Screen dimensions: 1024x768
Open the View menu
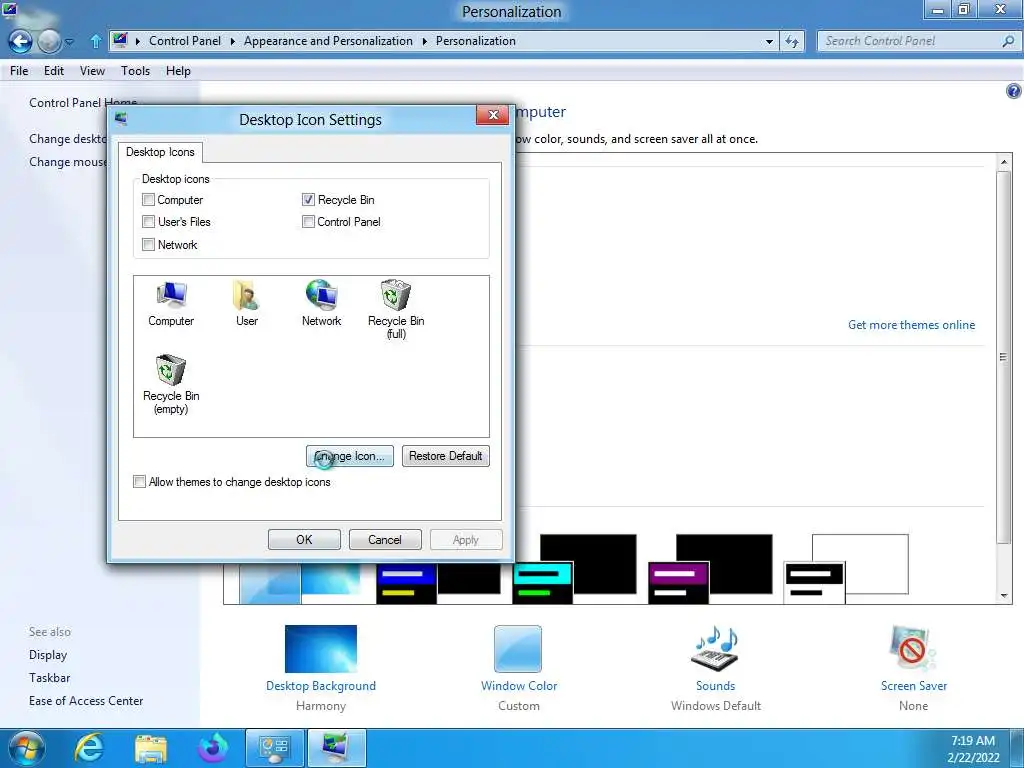point(92,71)
